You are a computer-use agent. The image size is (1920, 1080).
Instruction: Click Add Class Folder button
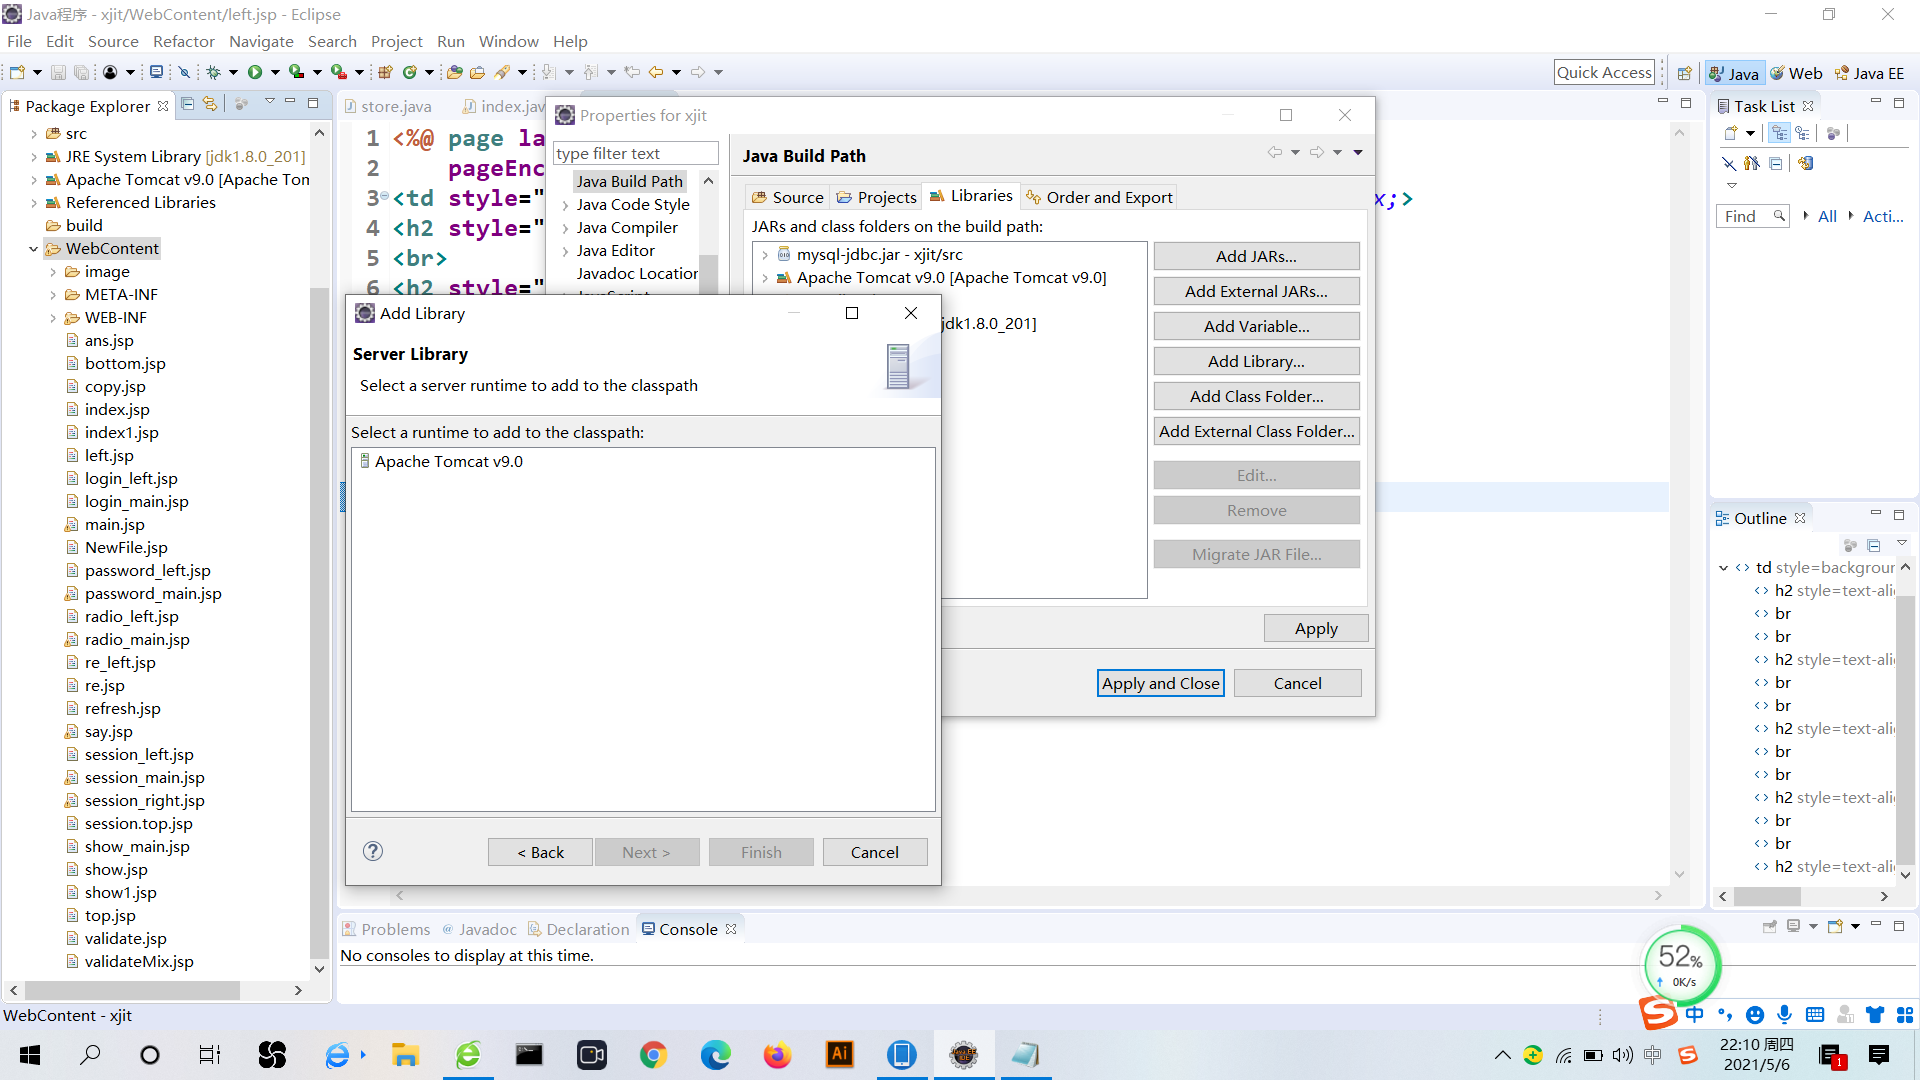[x=1256, y=396]
